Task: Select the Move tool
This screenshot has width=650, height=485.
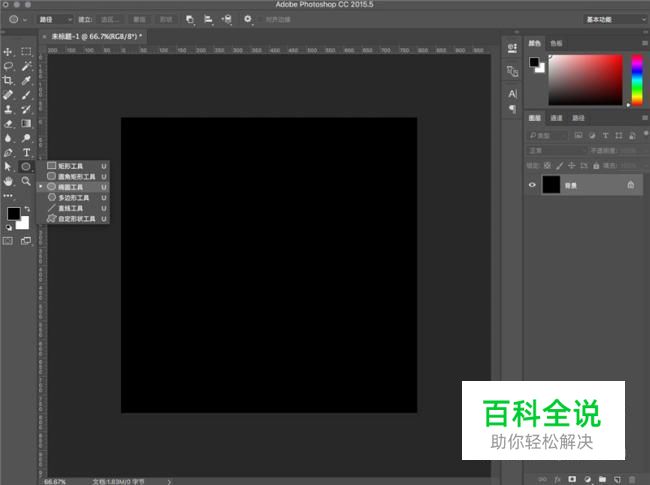Action: [9, 52]
